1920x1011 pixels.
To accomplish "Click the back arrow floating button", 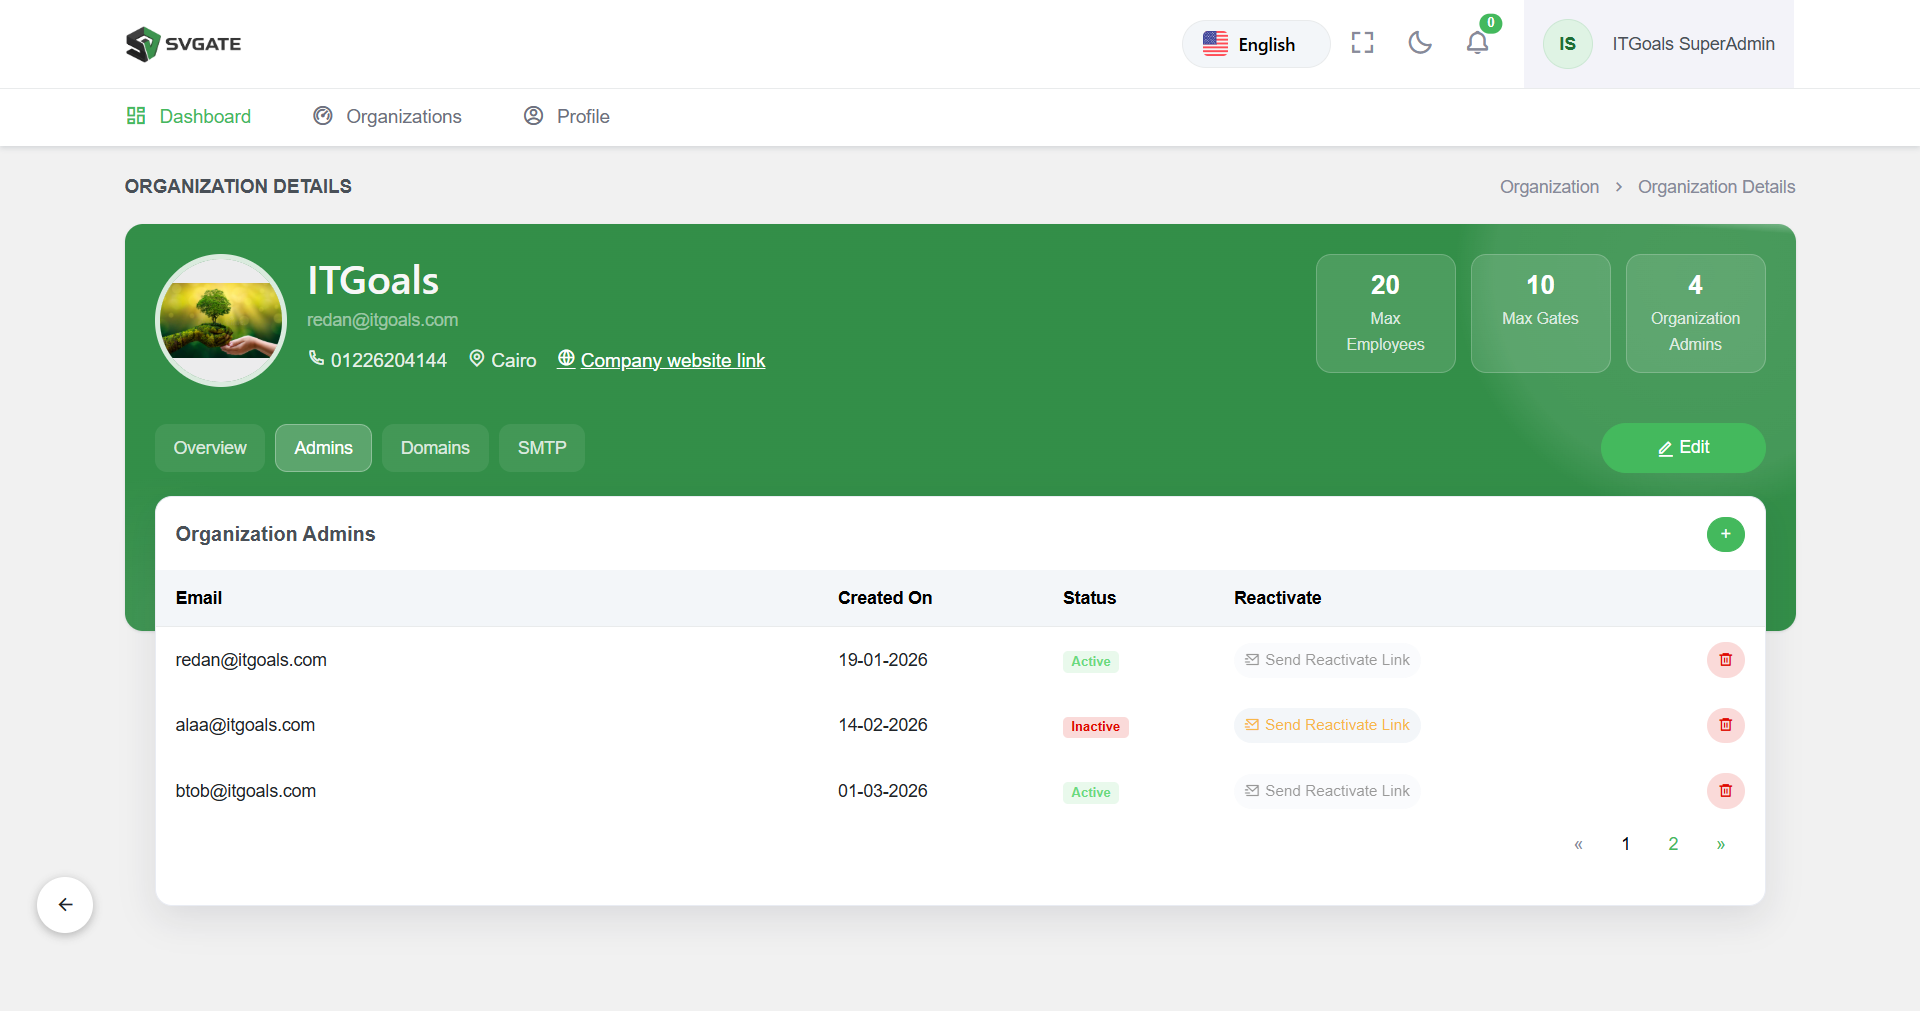I will click(x=65, y=905).
